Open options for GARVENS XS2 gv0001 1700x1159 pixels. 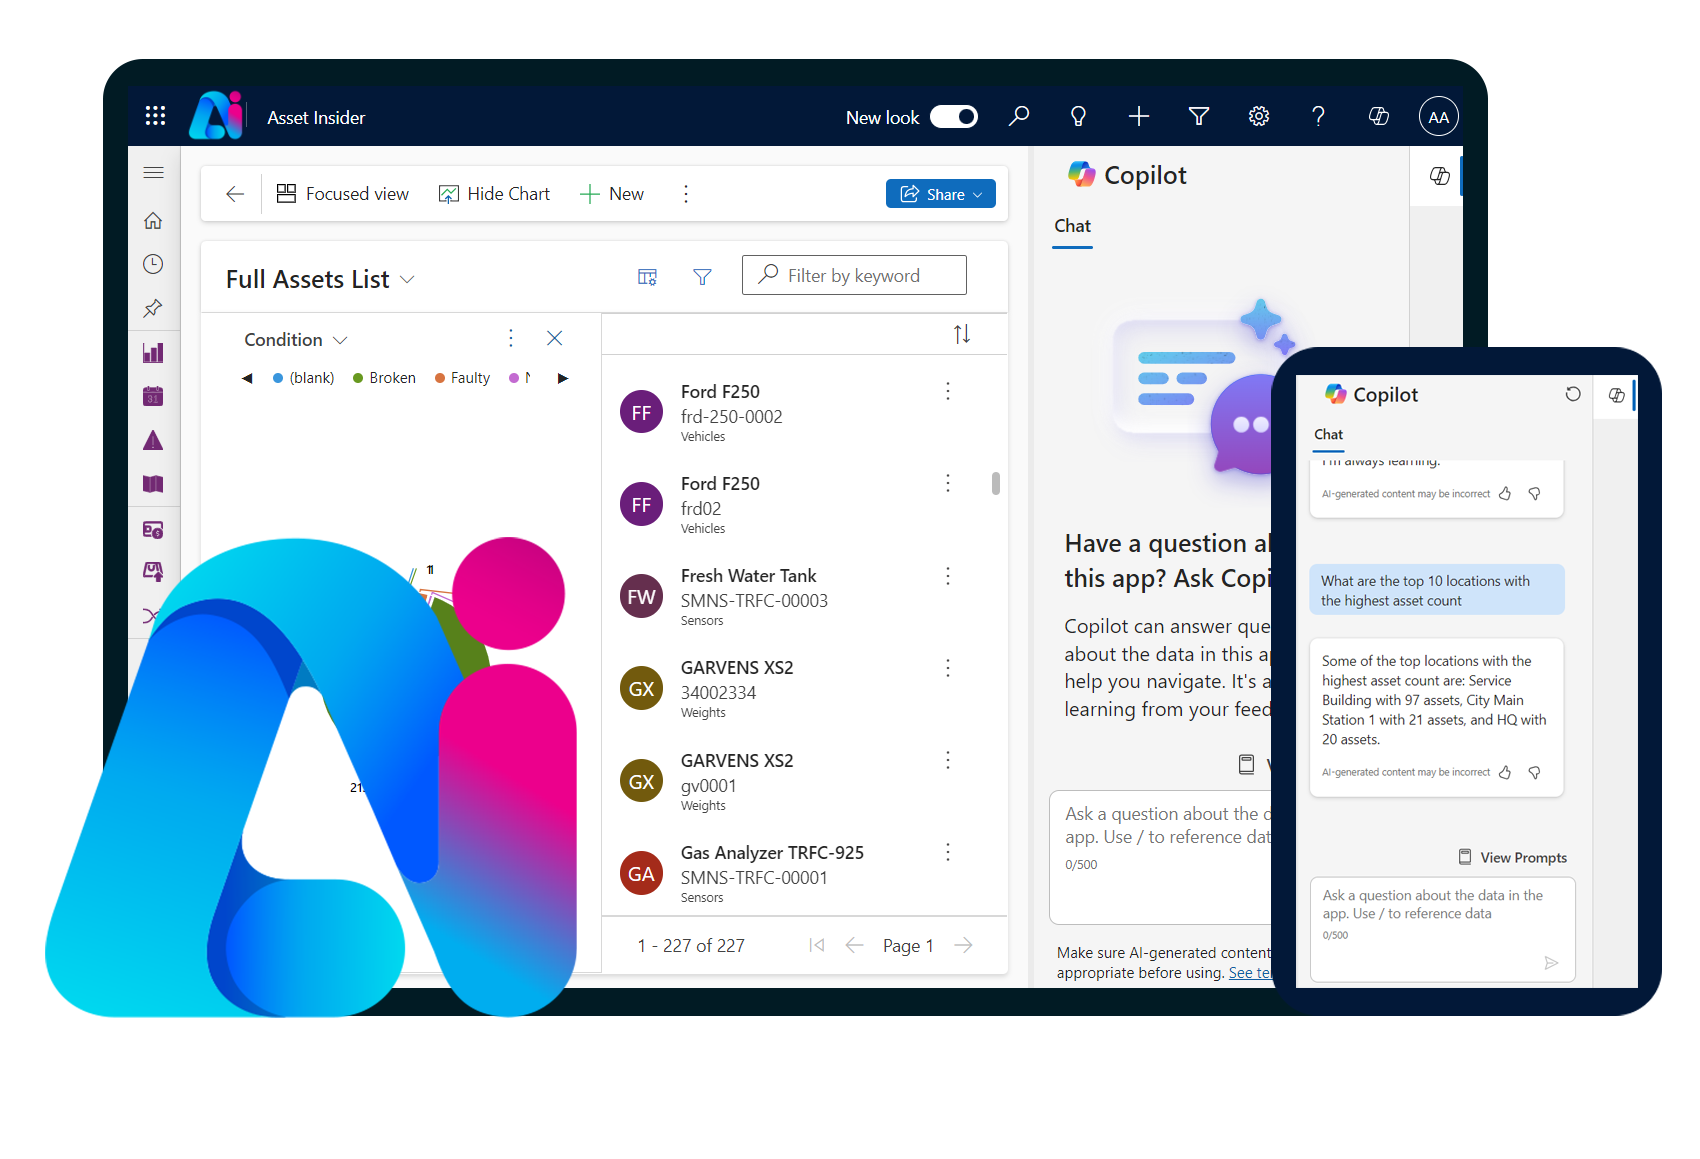[x=948, y=760]
